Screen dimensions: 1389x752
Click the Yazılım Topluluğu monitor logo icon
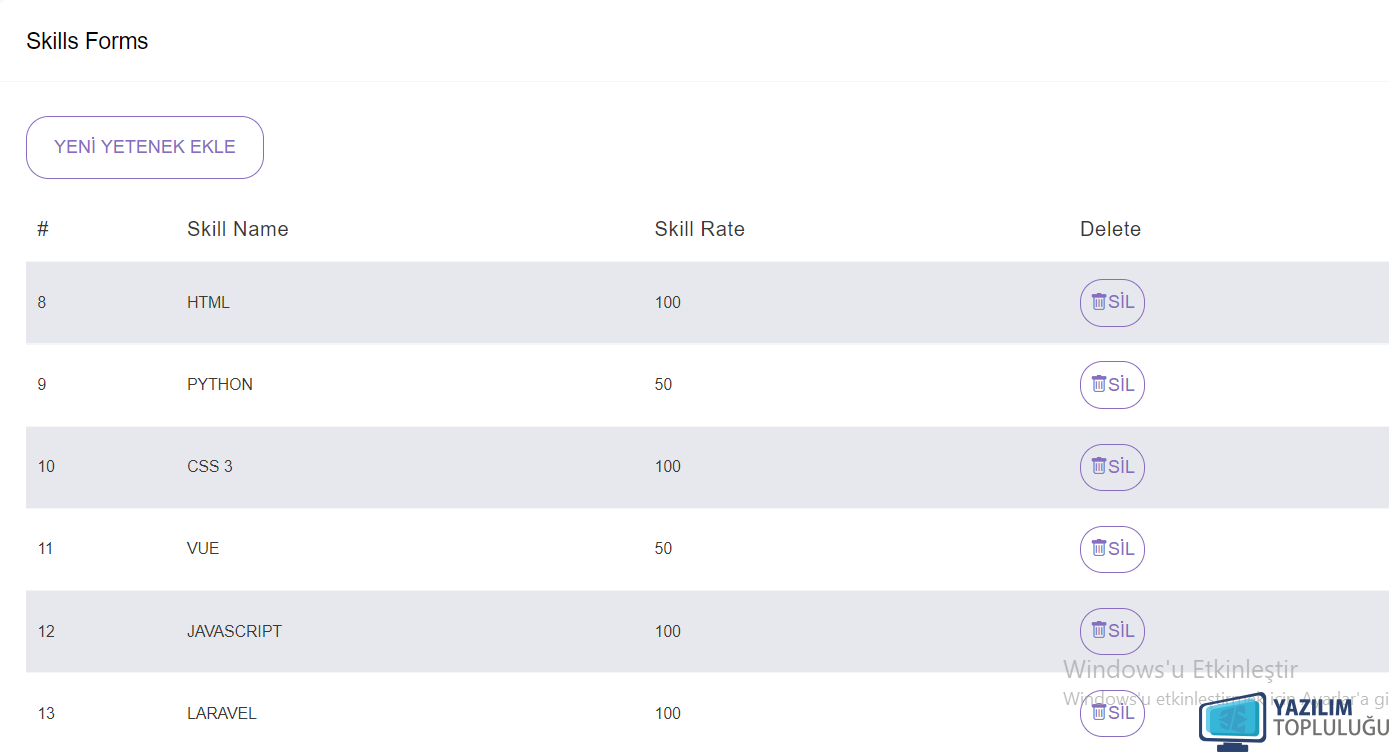[1233, 722]
